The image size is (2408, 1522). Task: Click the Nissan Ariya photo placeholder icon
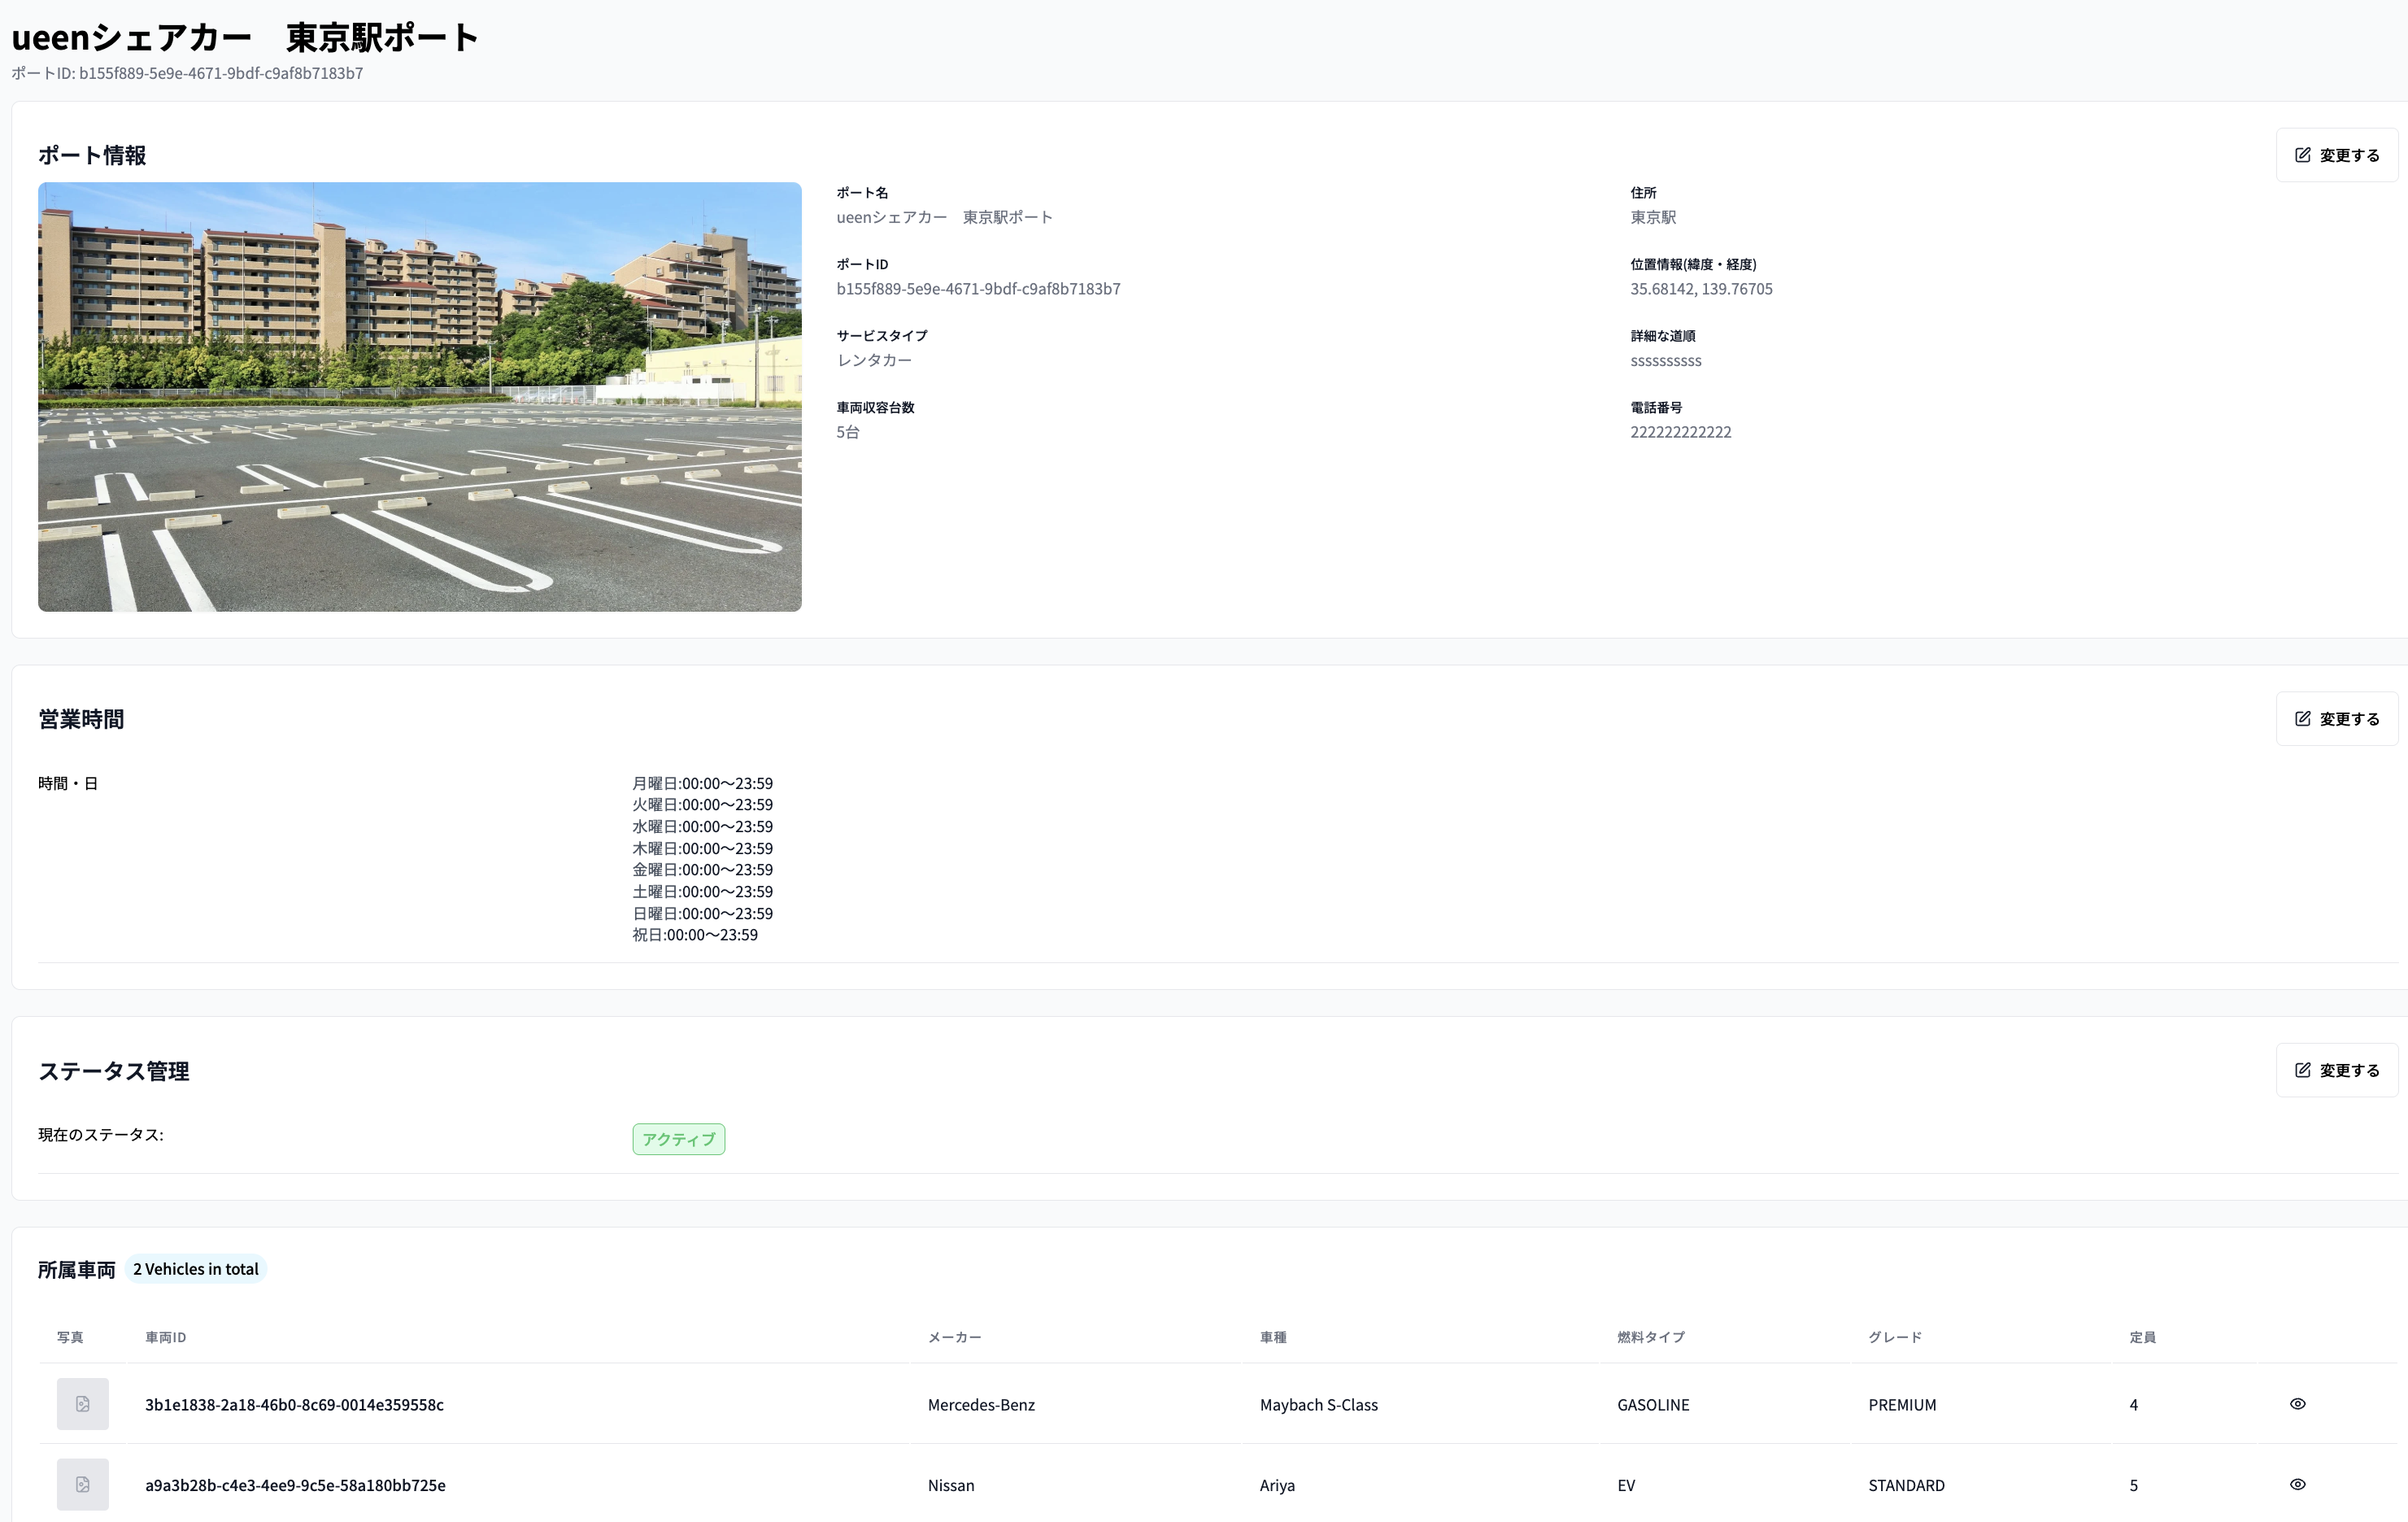coord(82,1485)
